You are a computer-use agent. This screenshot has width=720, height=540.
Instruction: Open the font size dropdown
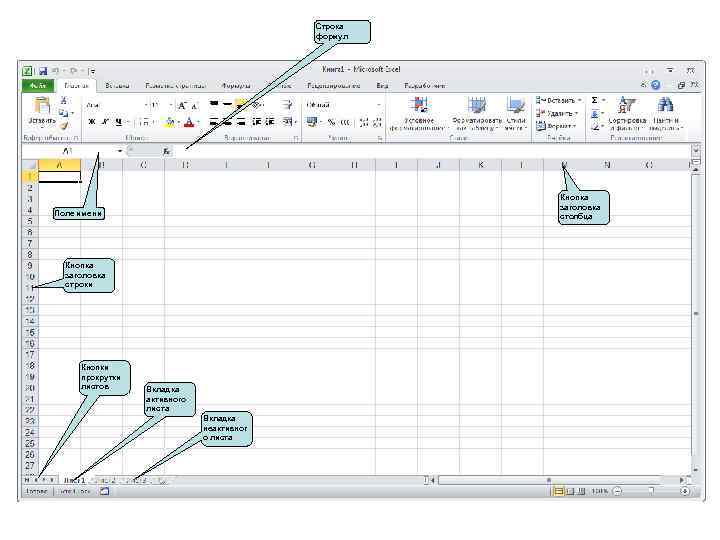171,105
